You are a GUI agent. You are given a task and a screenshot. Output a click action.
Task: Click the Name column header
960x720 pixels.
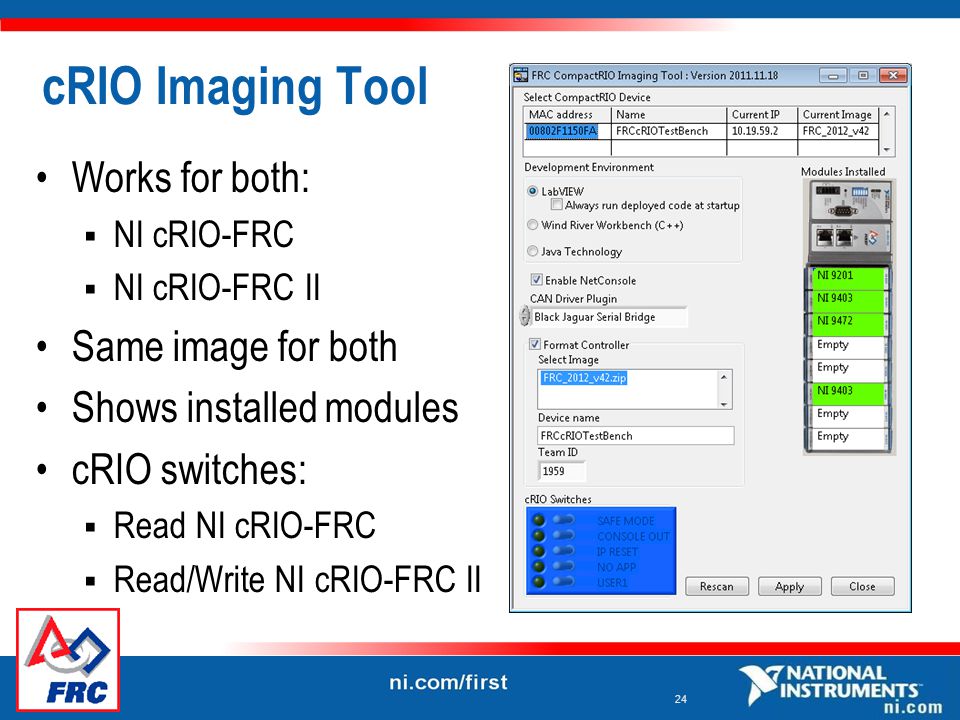pyautogui.click(x=669, y=114)
